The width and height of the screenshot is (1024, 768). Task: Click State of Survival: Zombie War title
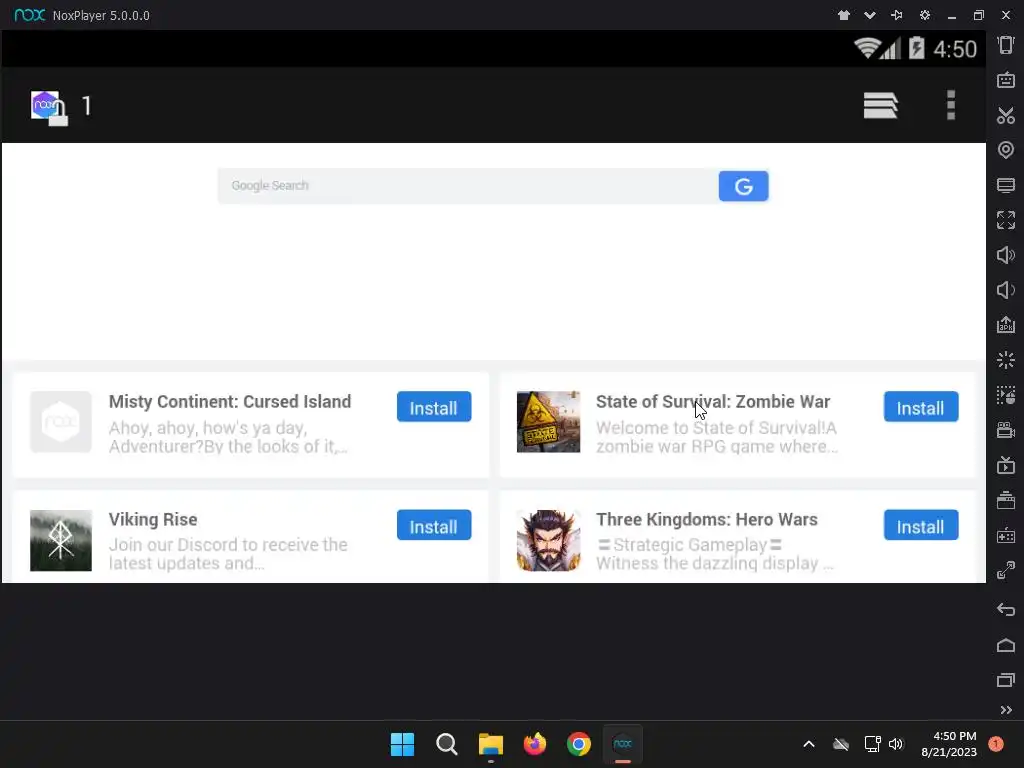(712, 402)
